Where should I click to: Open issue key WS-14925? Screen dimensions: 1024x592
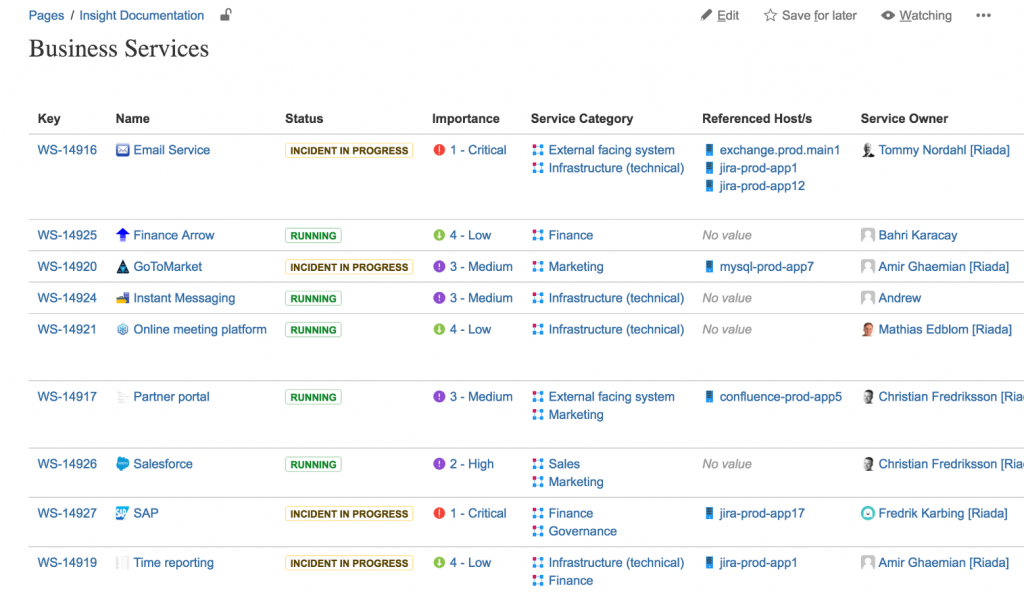coord(67,235)
